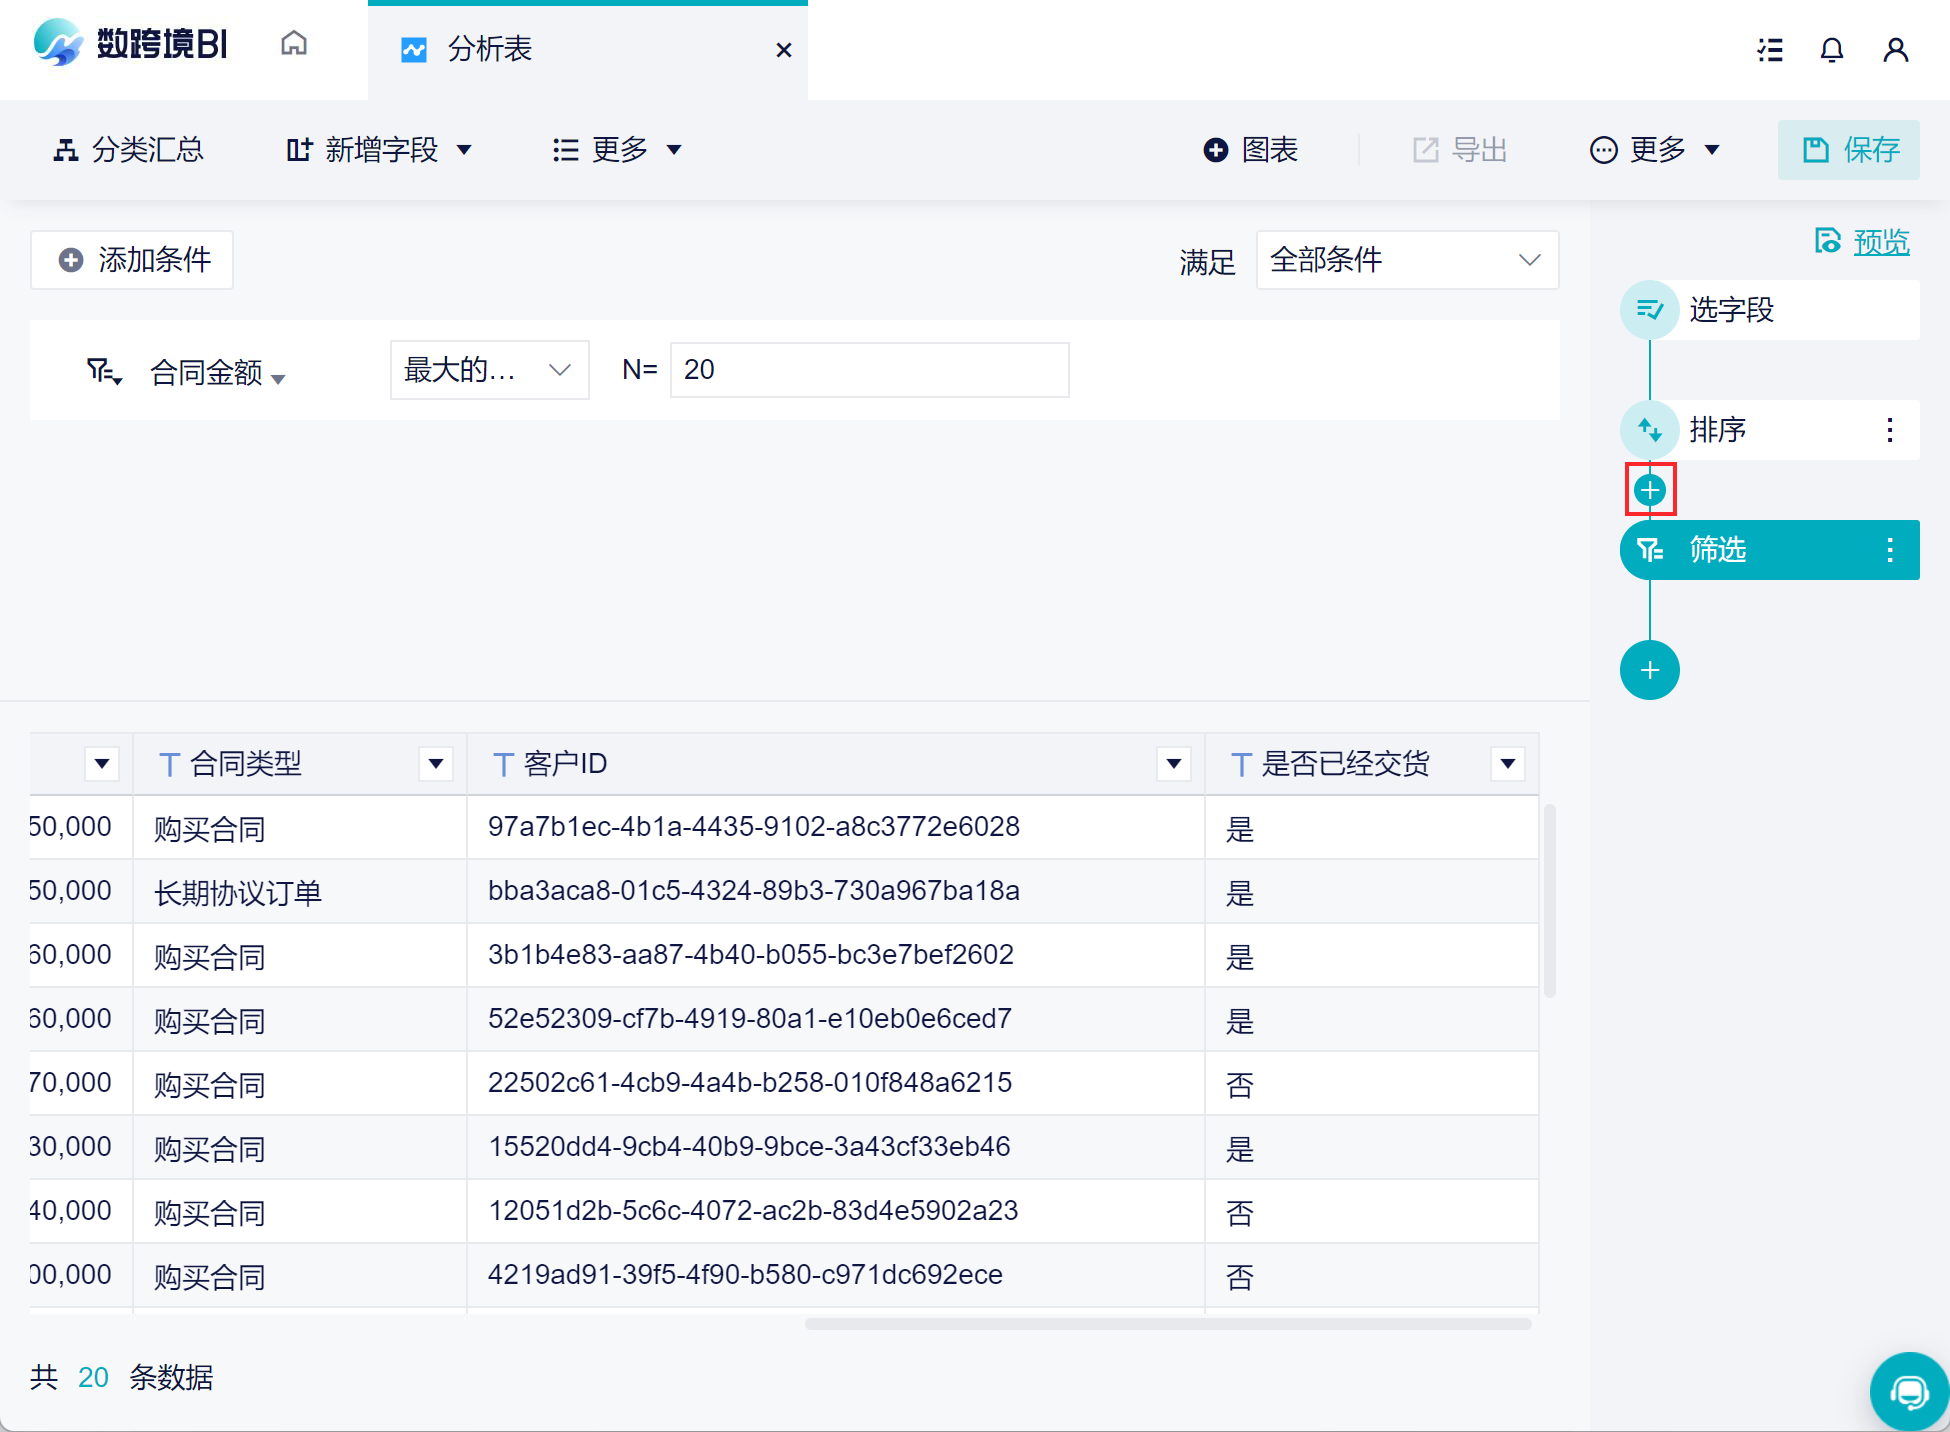Open the notifications bell

pos(1831,50)
